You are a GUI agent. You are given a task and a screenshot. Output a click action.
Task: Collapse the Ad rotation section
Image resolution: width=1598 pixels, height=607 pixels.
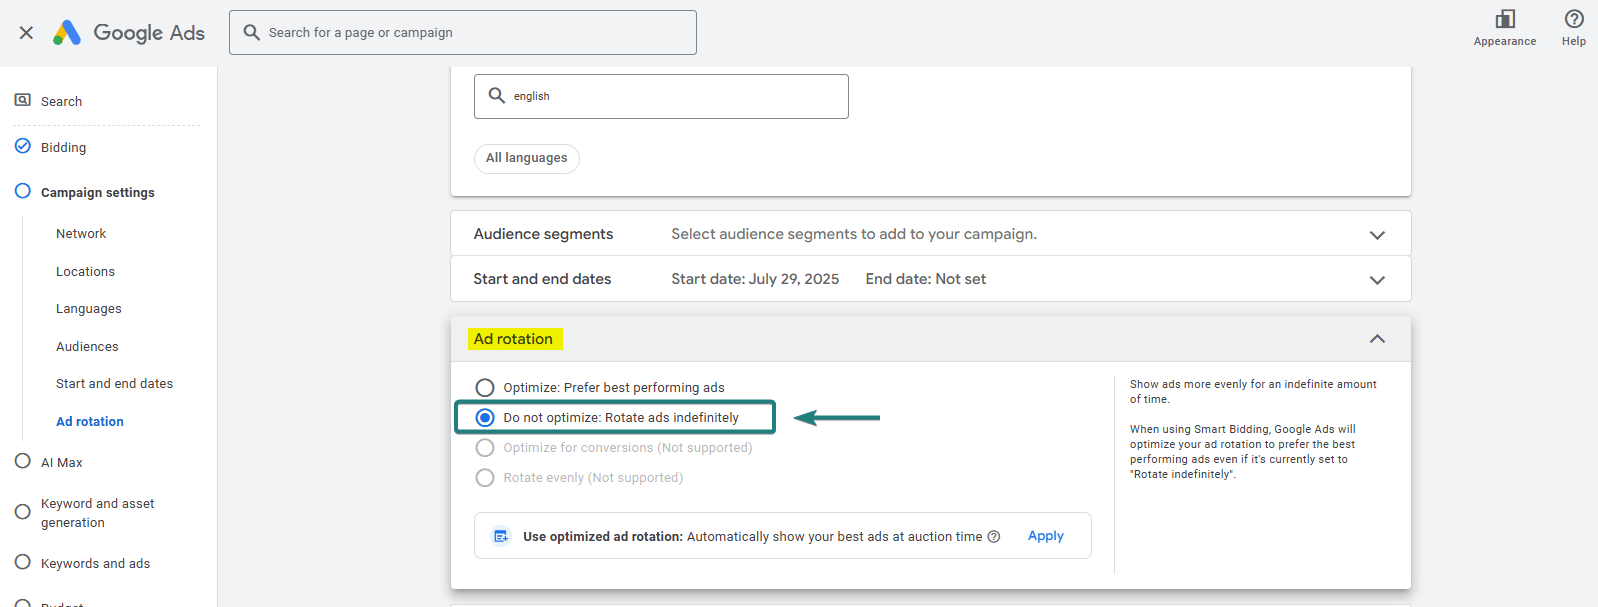coord(1377,339)
